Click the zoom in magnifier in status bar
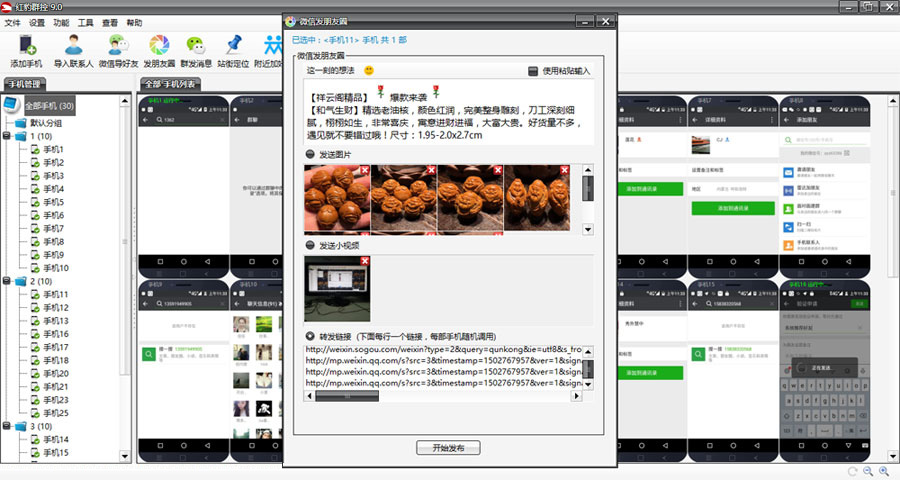Image resolution: width=900 pixels, height=480 pixels. click(884, 471)
